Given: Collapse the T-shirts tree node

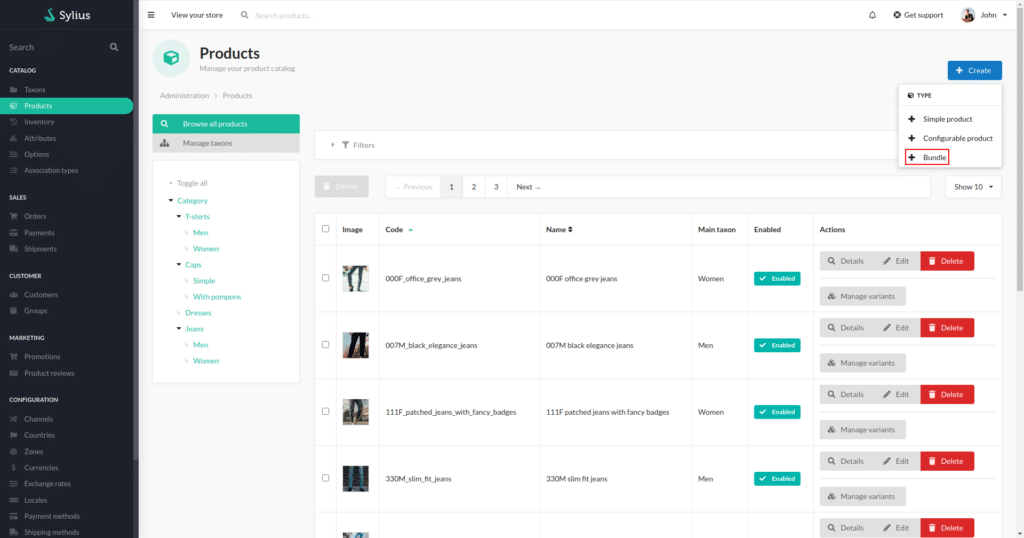Looking at the screenshot, I should [179, 217].
